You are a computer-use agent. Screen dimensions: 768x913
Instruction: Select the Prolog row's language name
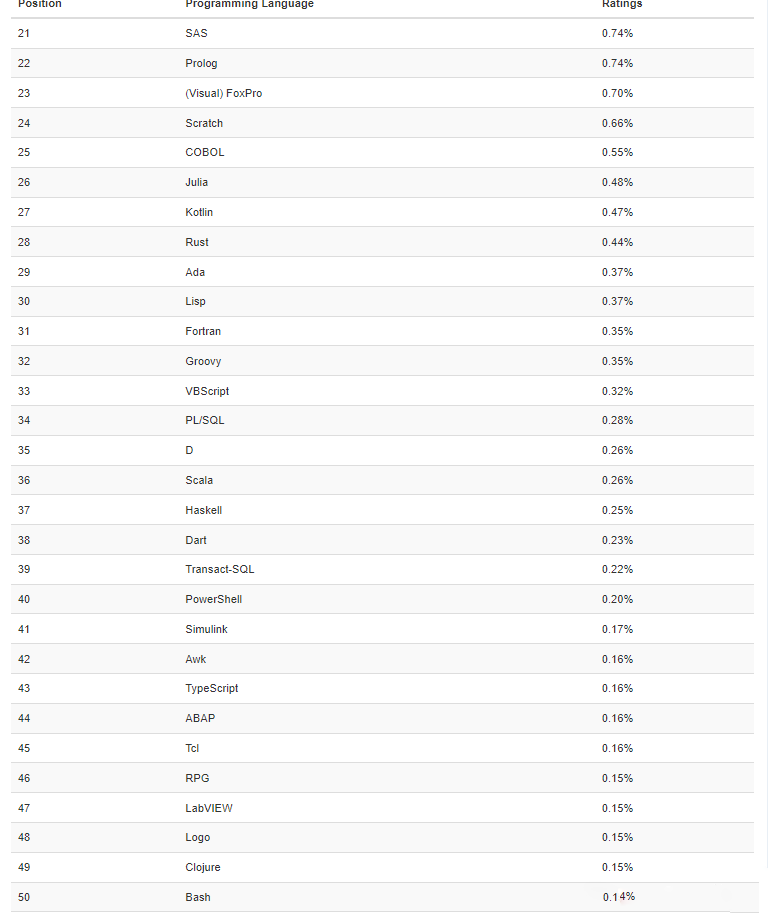coord(201,63)
